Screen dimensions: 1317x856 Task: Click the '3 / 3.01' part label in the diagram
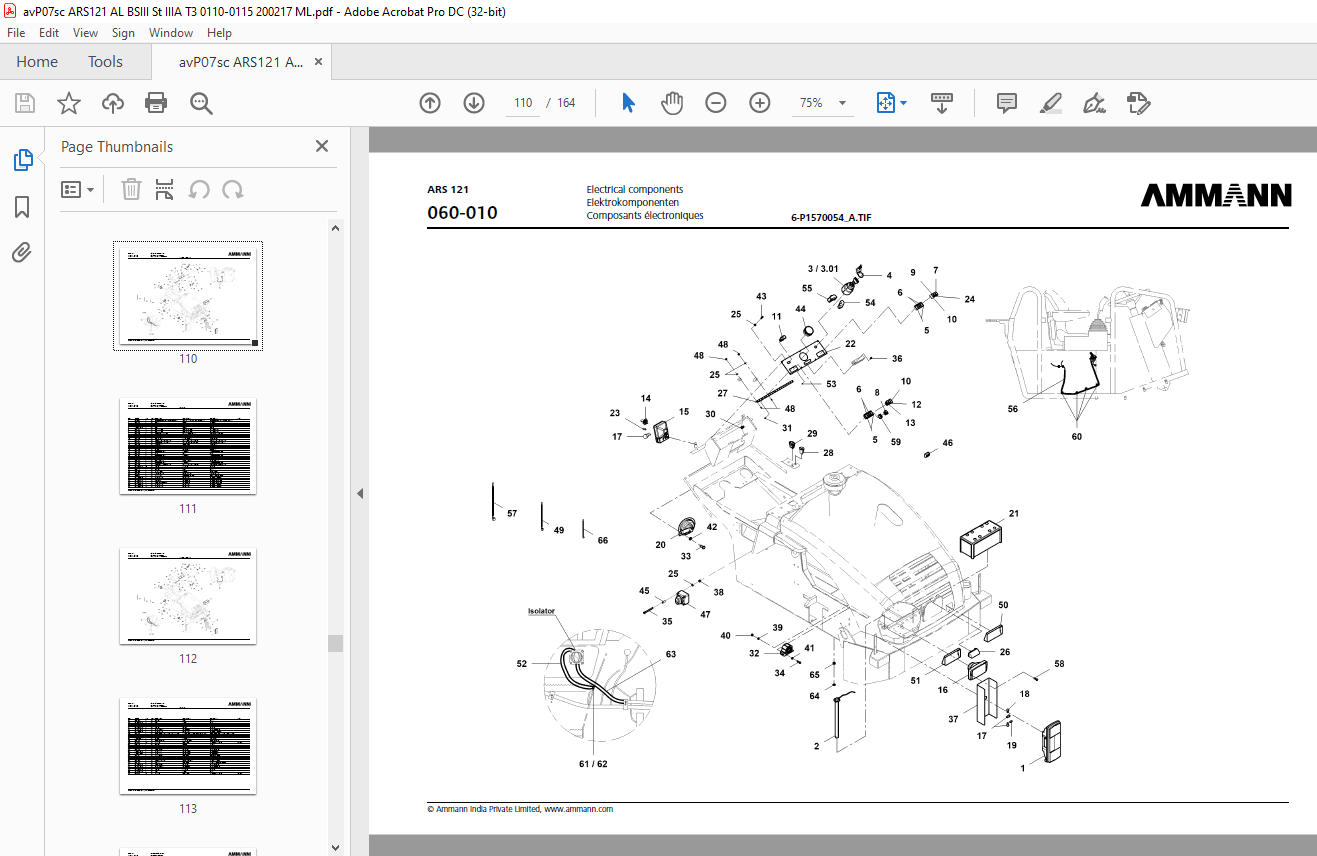tap(823, 269)
